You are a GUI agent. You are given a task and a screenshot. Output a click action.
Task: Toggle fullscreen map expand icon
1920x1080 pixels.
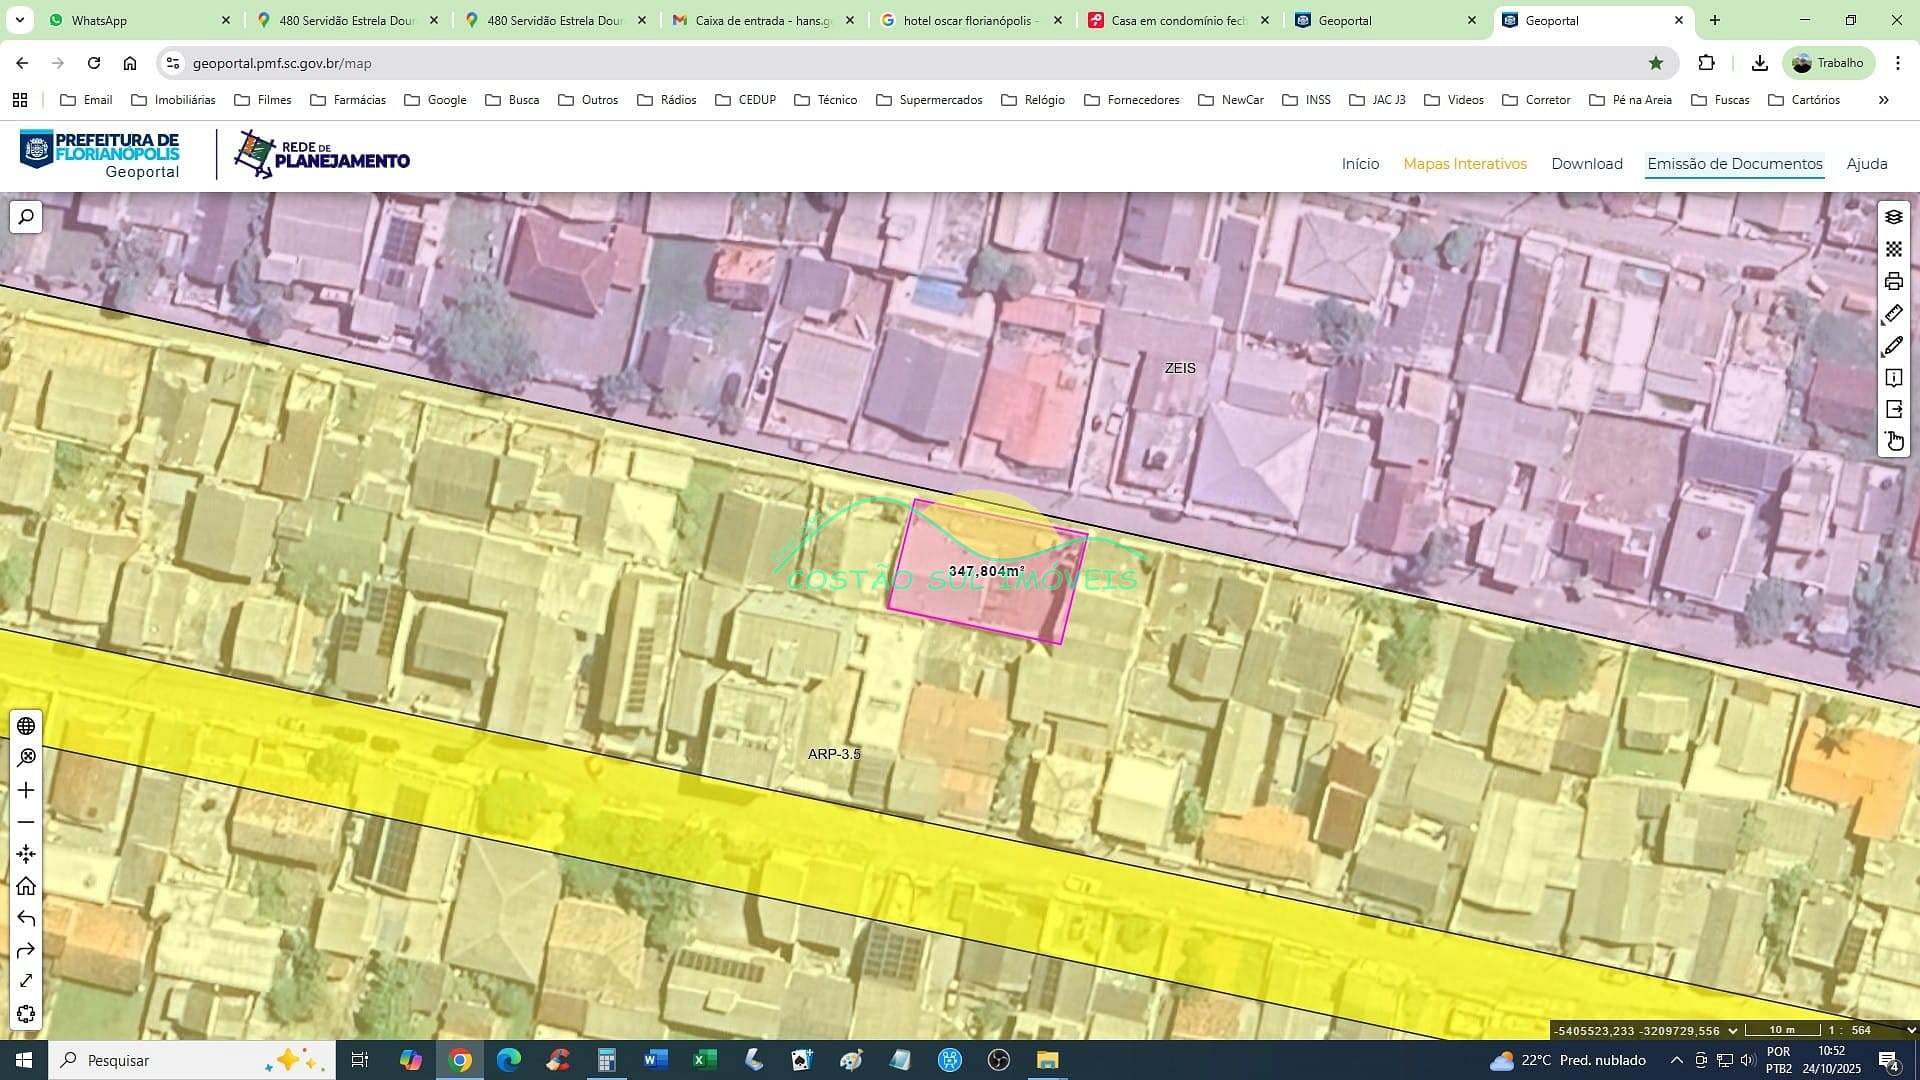(26, 981)
